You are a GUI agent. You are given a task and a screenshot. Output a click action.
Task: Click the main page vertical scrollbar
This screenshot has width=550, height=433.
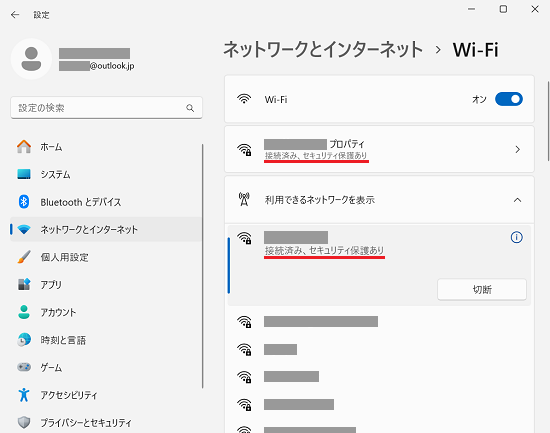coord(548,121)
